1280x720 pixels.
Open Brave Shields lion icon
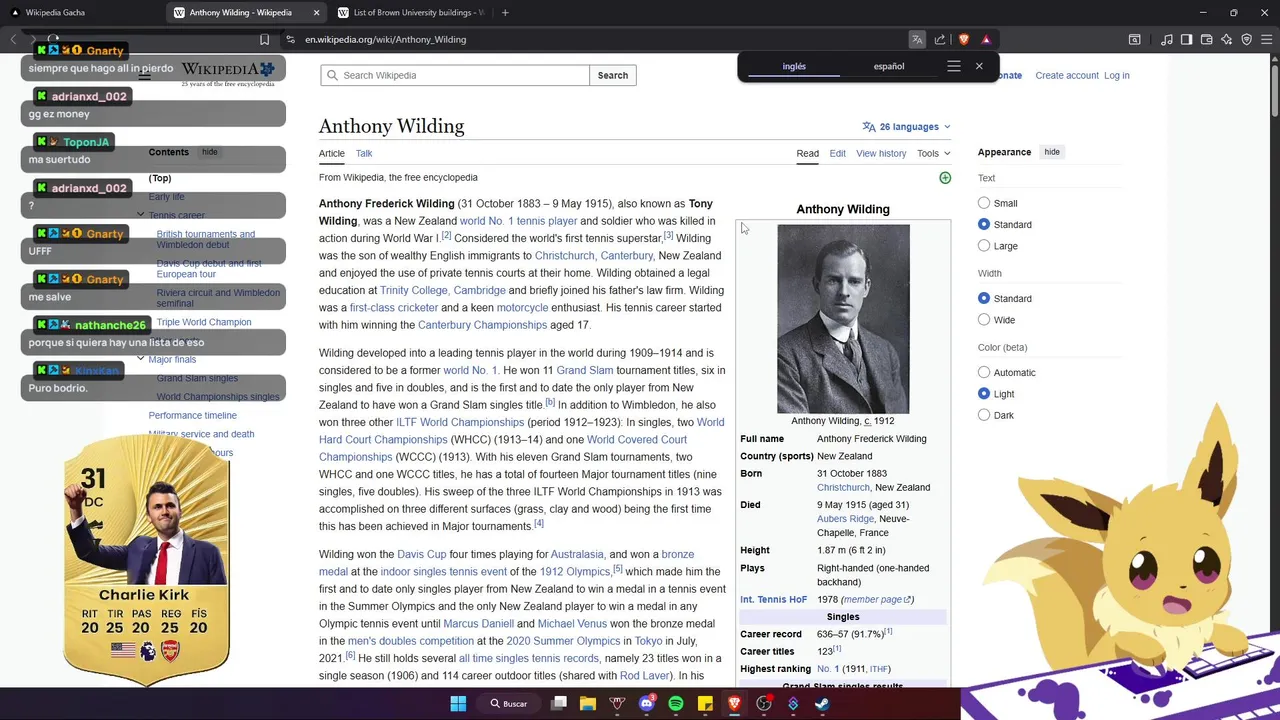964,40
